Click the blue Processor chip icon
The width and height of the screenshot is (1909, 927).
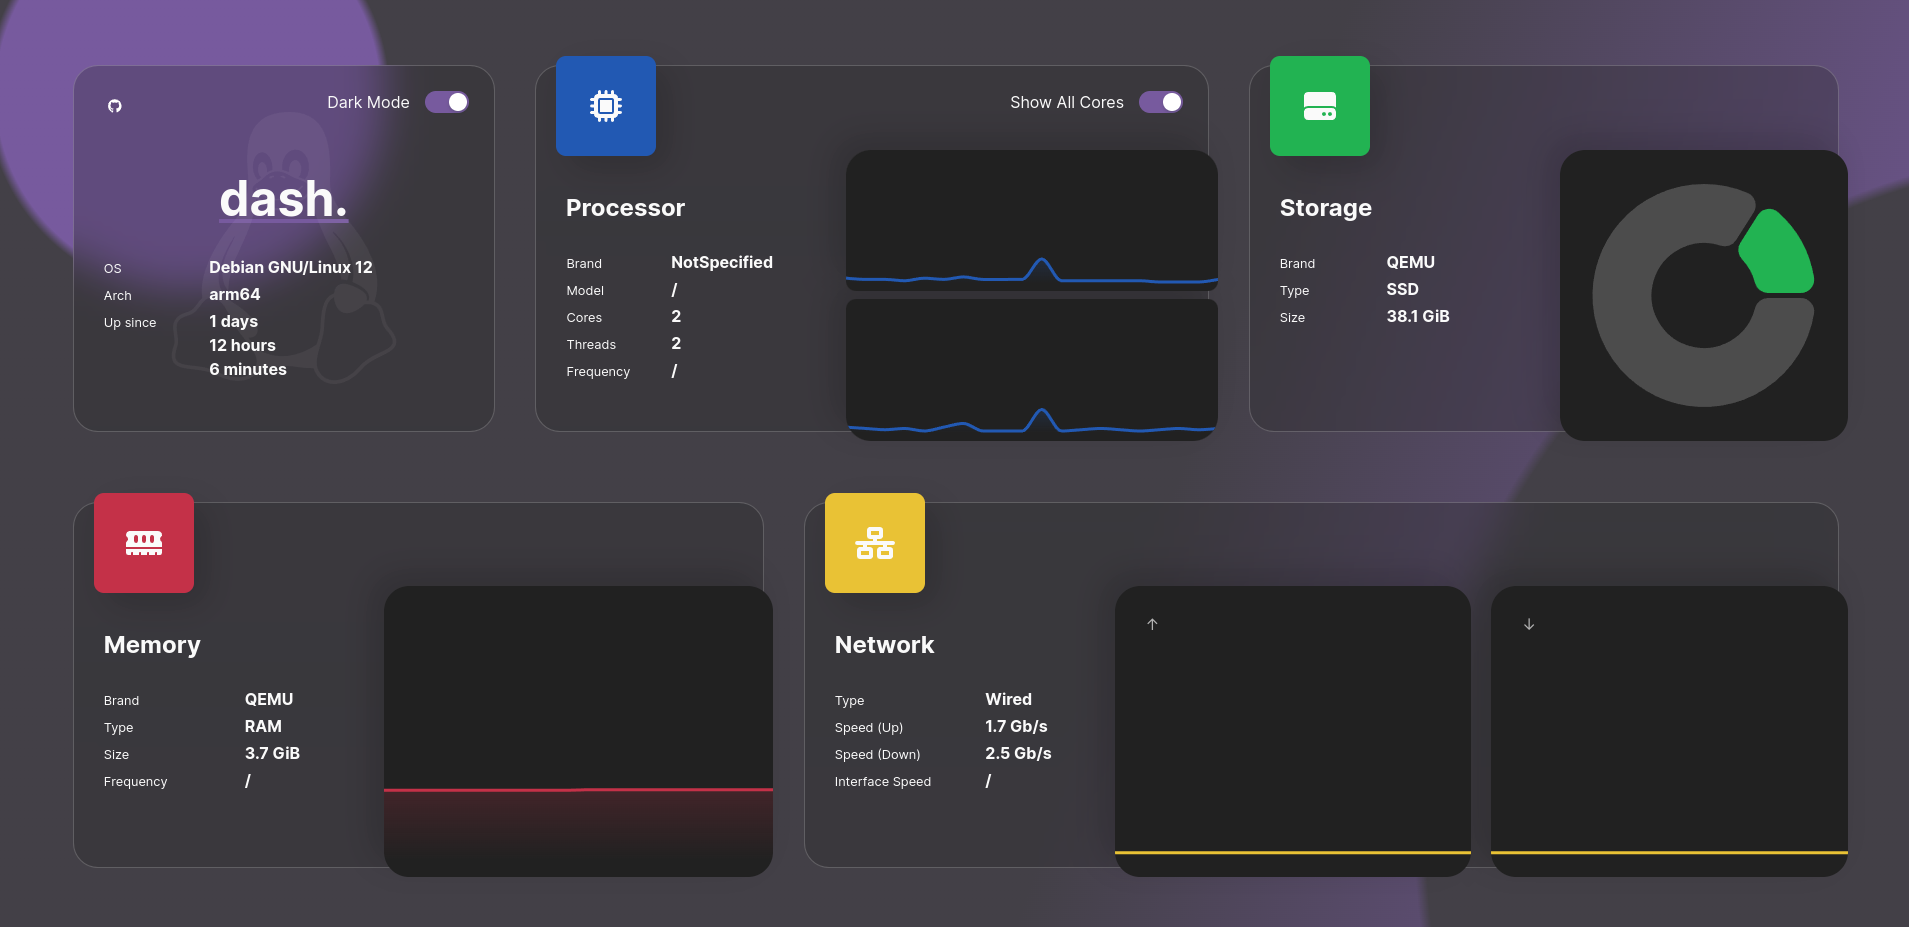pyautogui.click(x=606, y=106)
